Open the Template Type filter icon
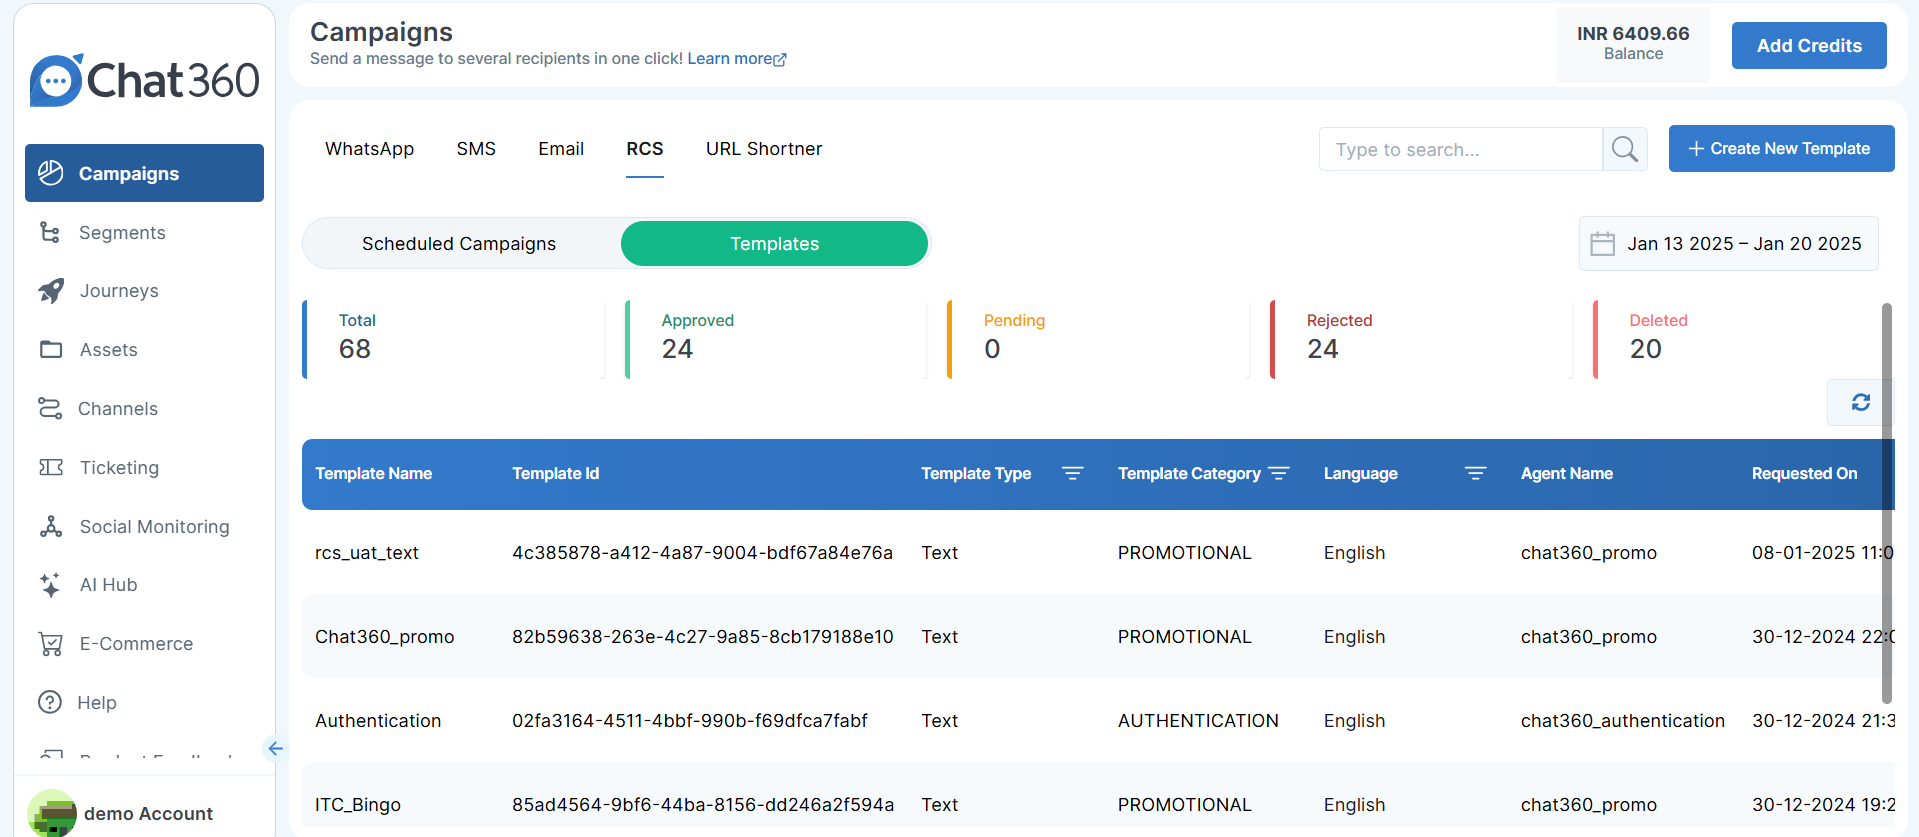The image size is (1919, 837). coord(1072,473)
